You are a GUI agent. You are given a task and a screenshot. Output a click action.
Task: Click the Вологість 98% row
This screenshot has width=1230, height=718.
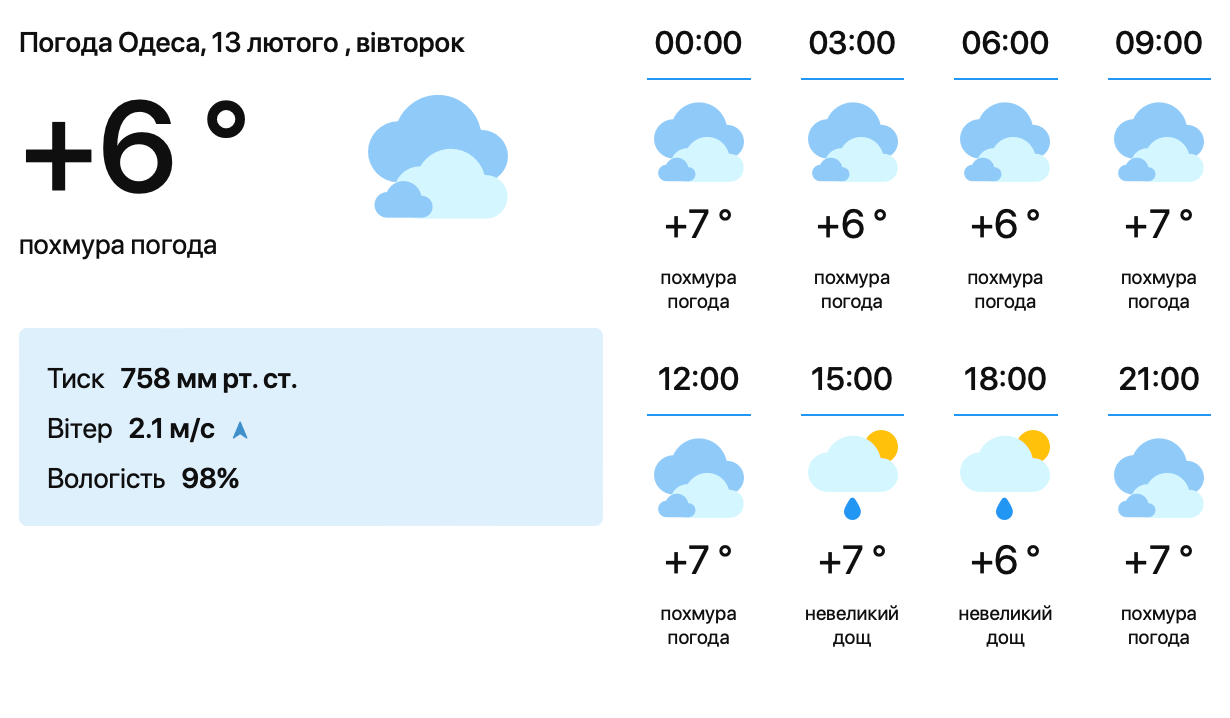[x=143, y=479]
